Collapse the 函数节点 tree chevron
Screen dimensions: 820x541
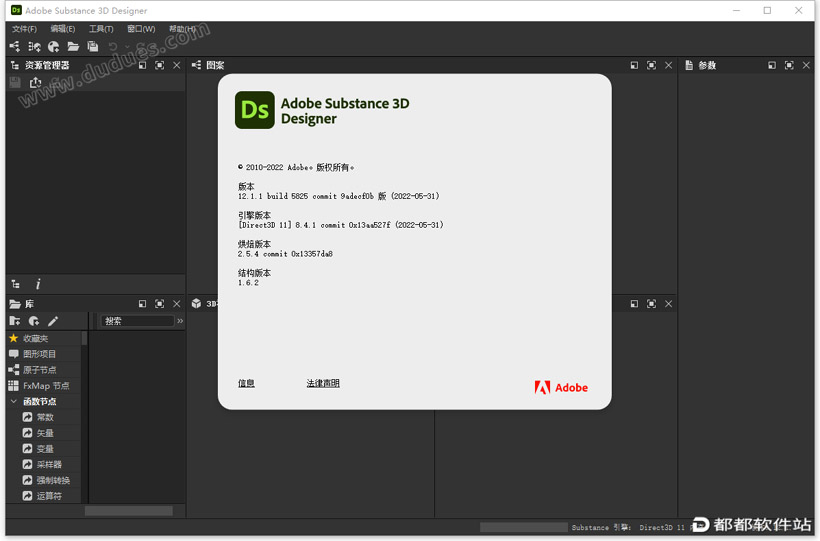click(x=14, y=401)
